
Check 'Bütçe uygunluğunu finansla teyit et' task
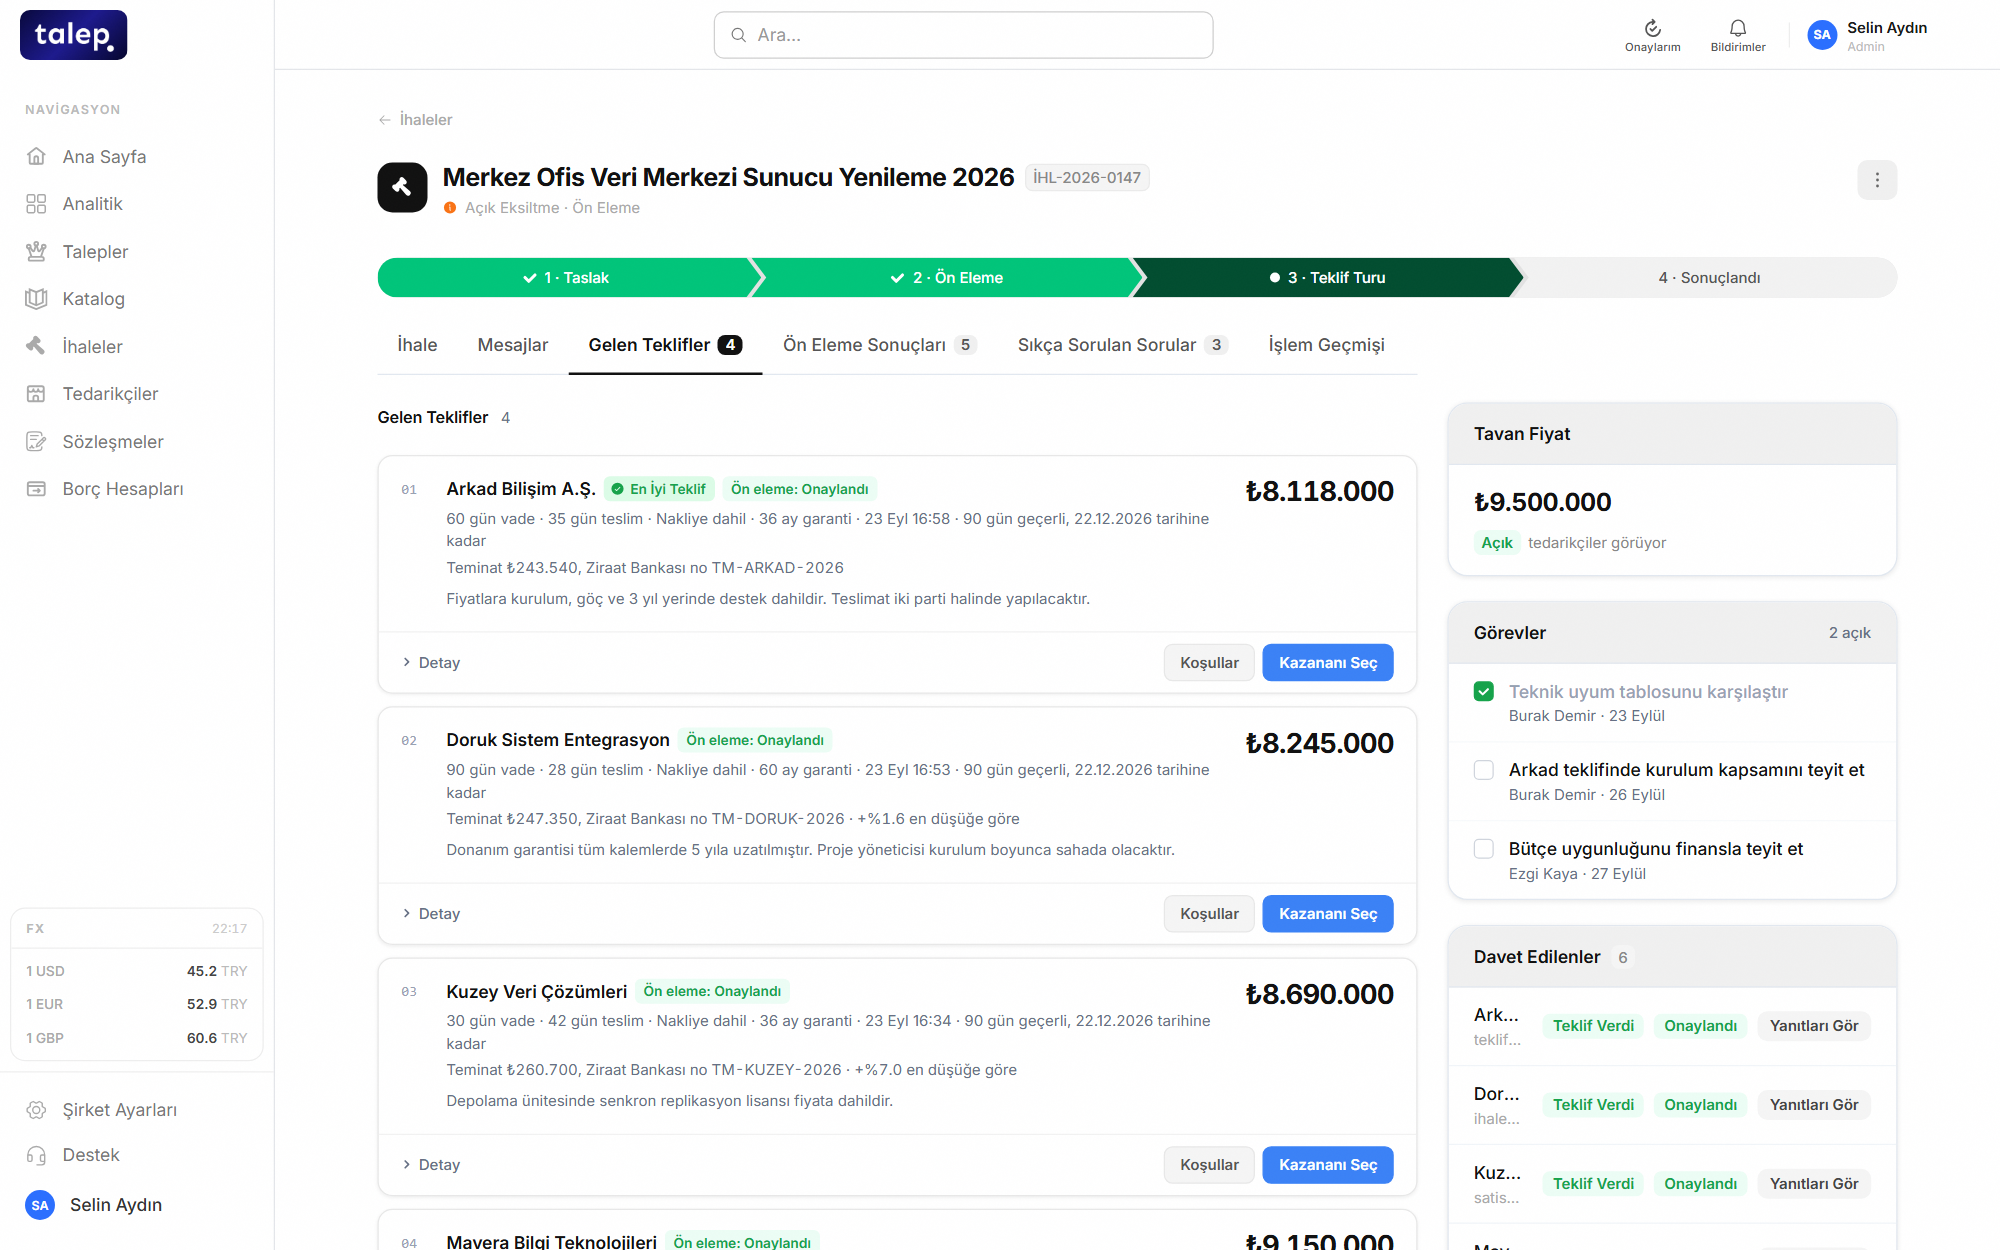1484,849
